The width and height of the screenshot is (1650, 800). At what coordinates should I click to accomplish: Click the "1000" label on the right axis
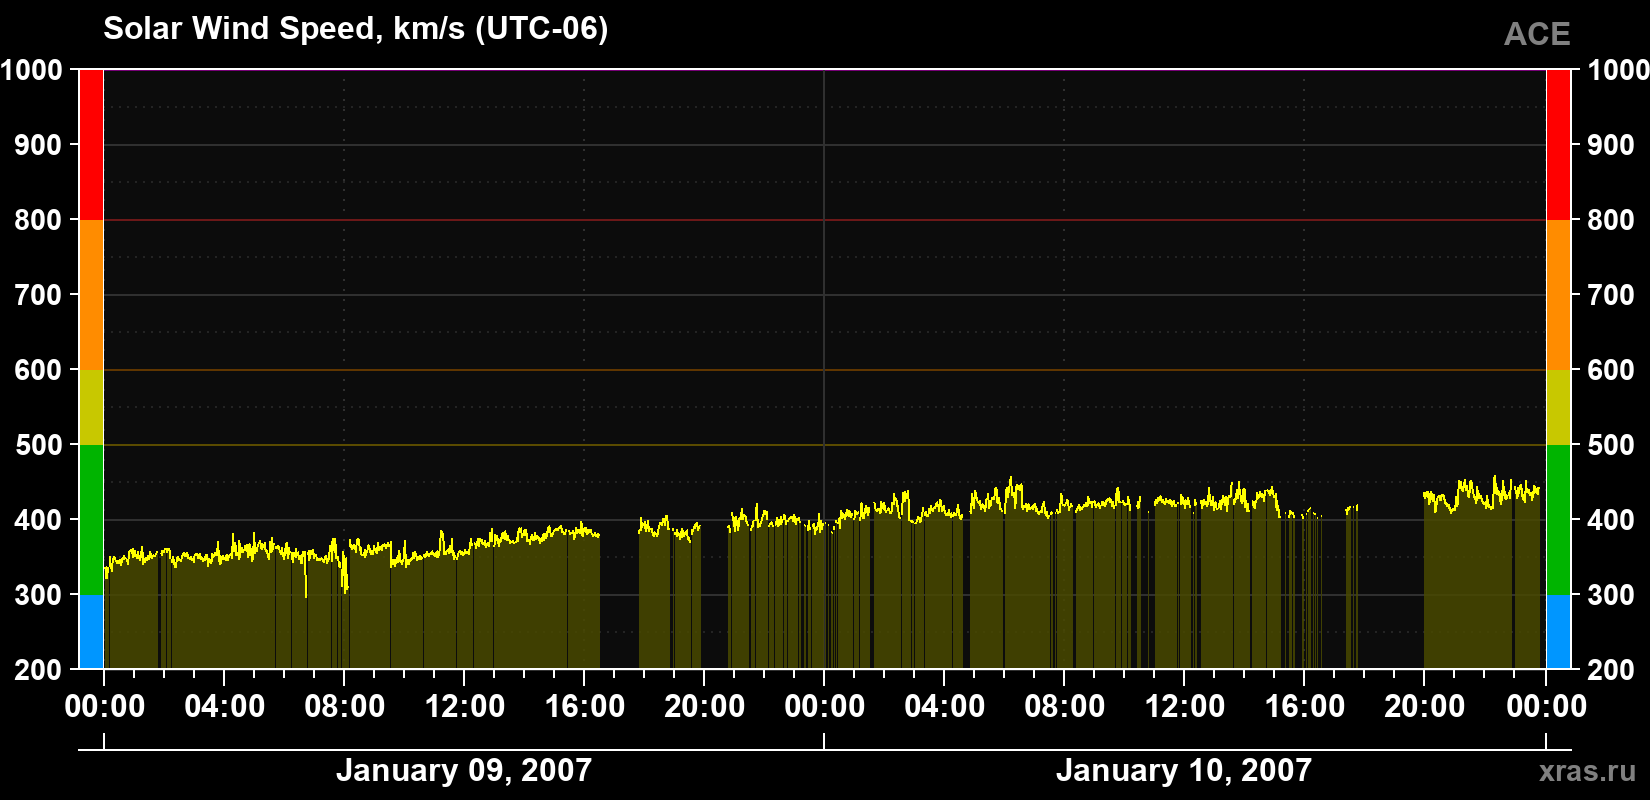pyautogui.click(x=1618, y=70)
